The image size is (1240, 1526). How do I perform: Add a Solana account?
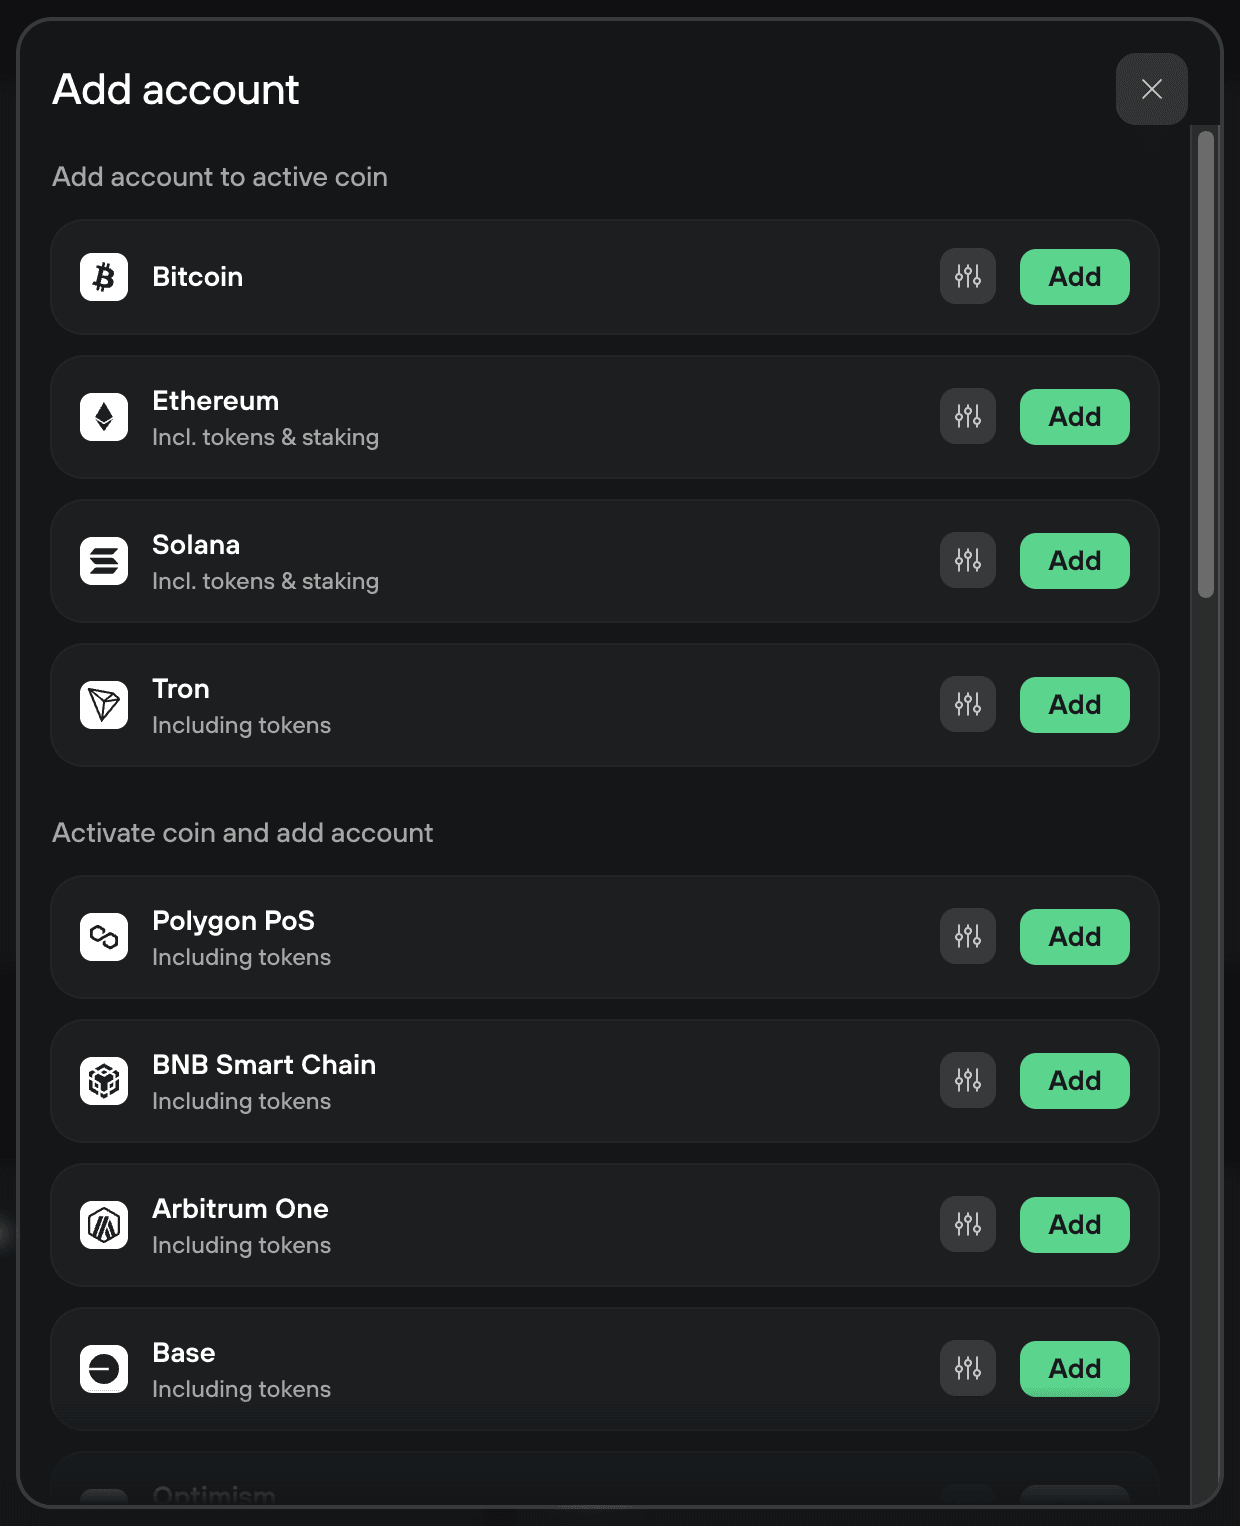click(1075, 561)
